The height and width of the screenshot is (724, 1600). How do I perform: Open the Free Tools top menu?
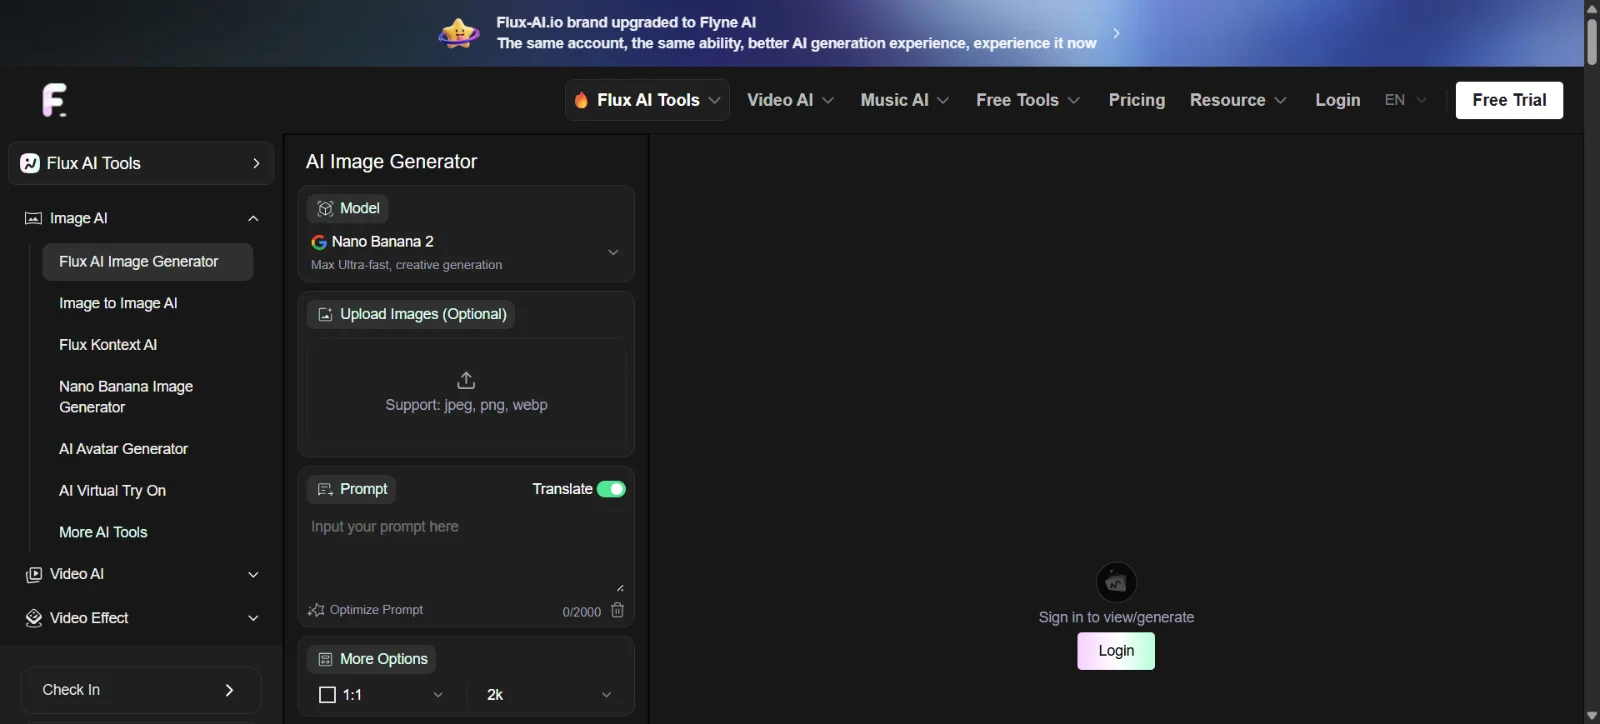(x=1028, y=100)
